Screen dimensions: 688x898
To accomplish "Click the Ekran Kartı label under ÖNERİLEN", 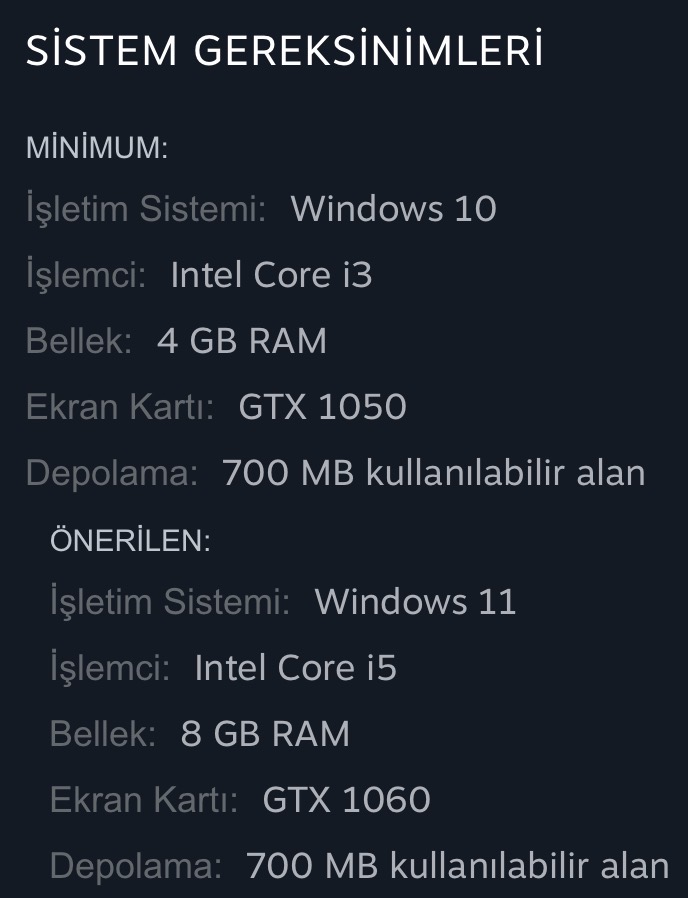I will 144,800.
